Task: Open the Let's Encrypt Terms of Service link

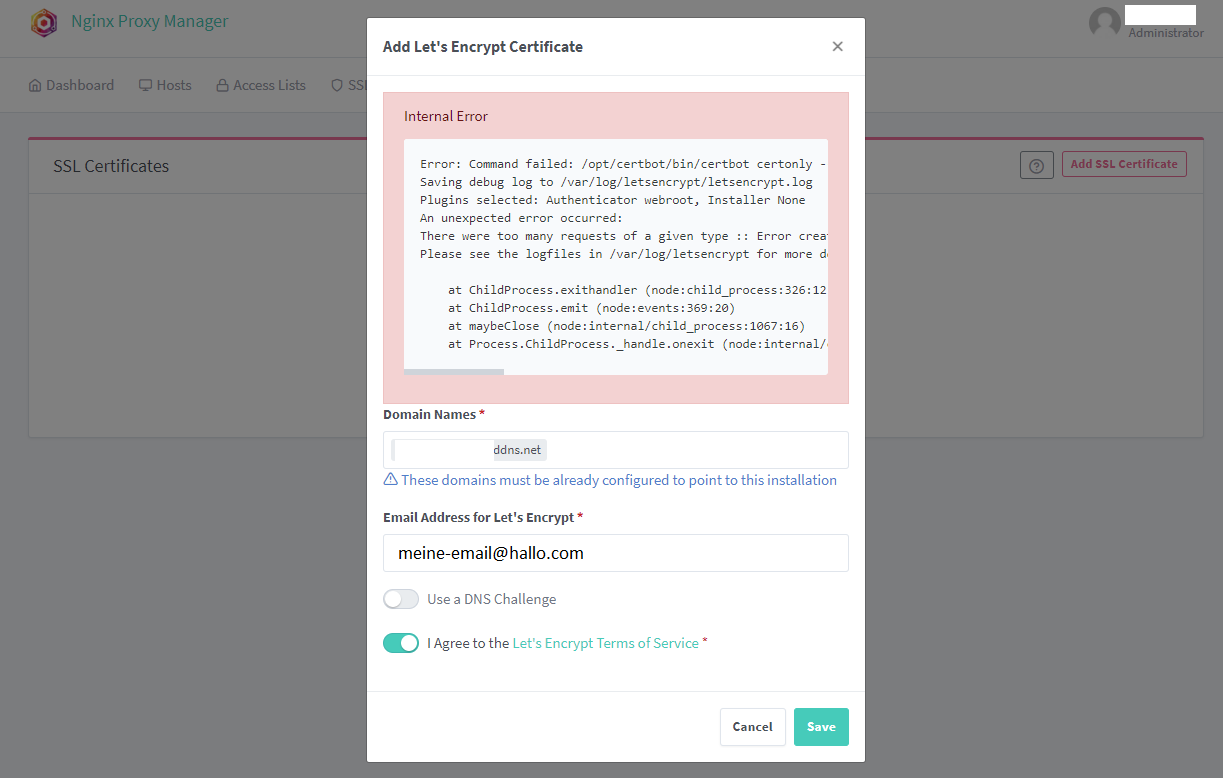Action: [x=605, y=643]
